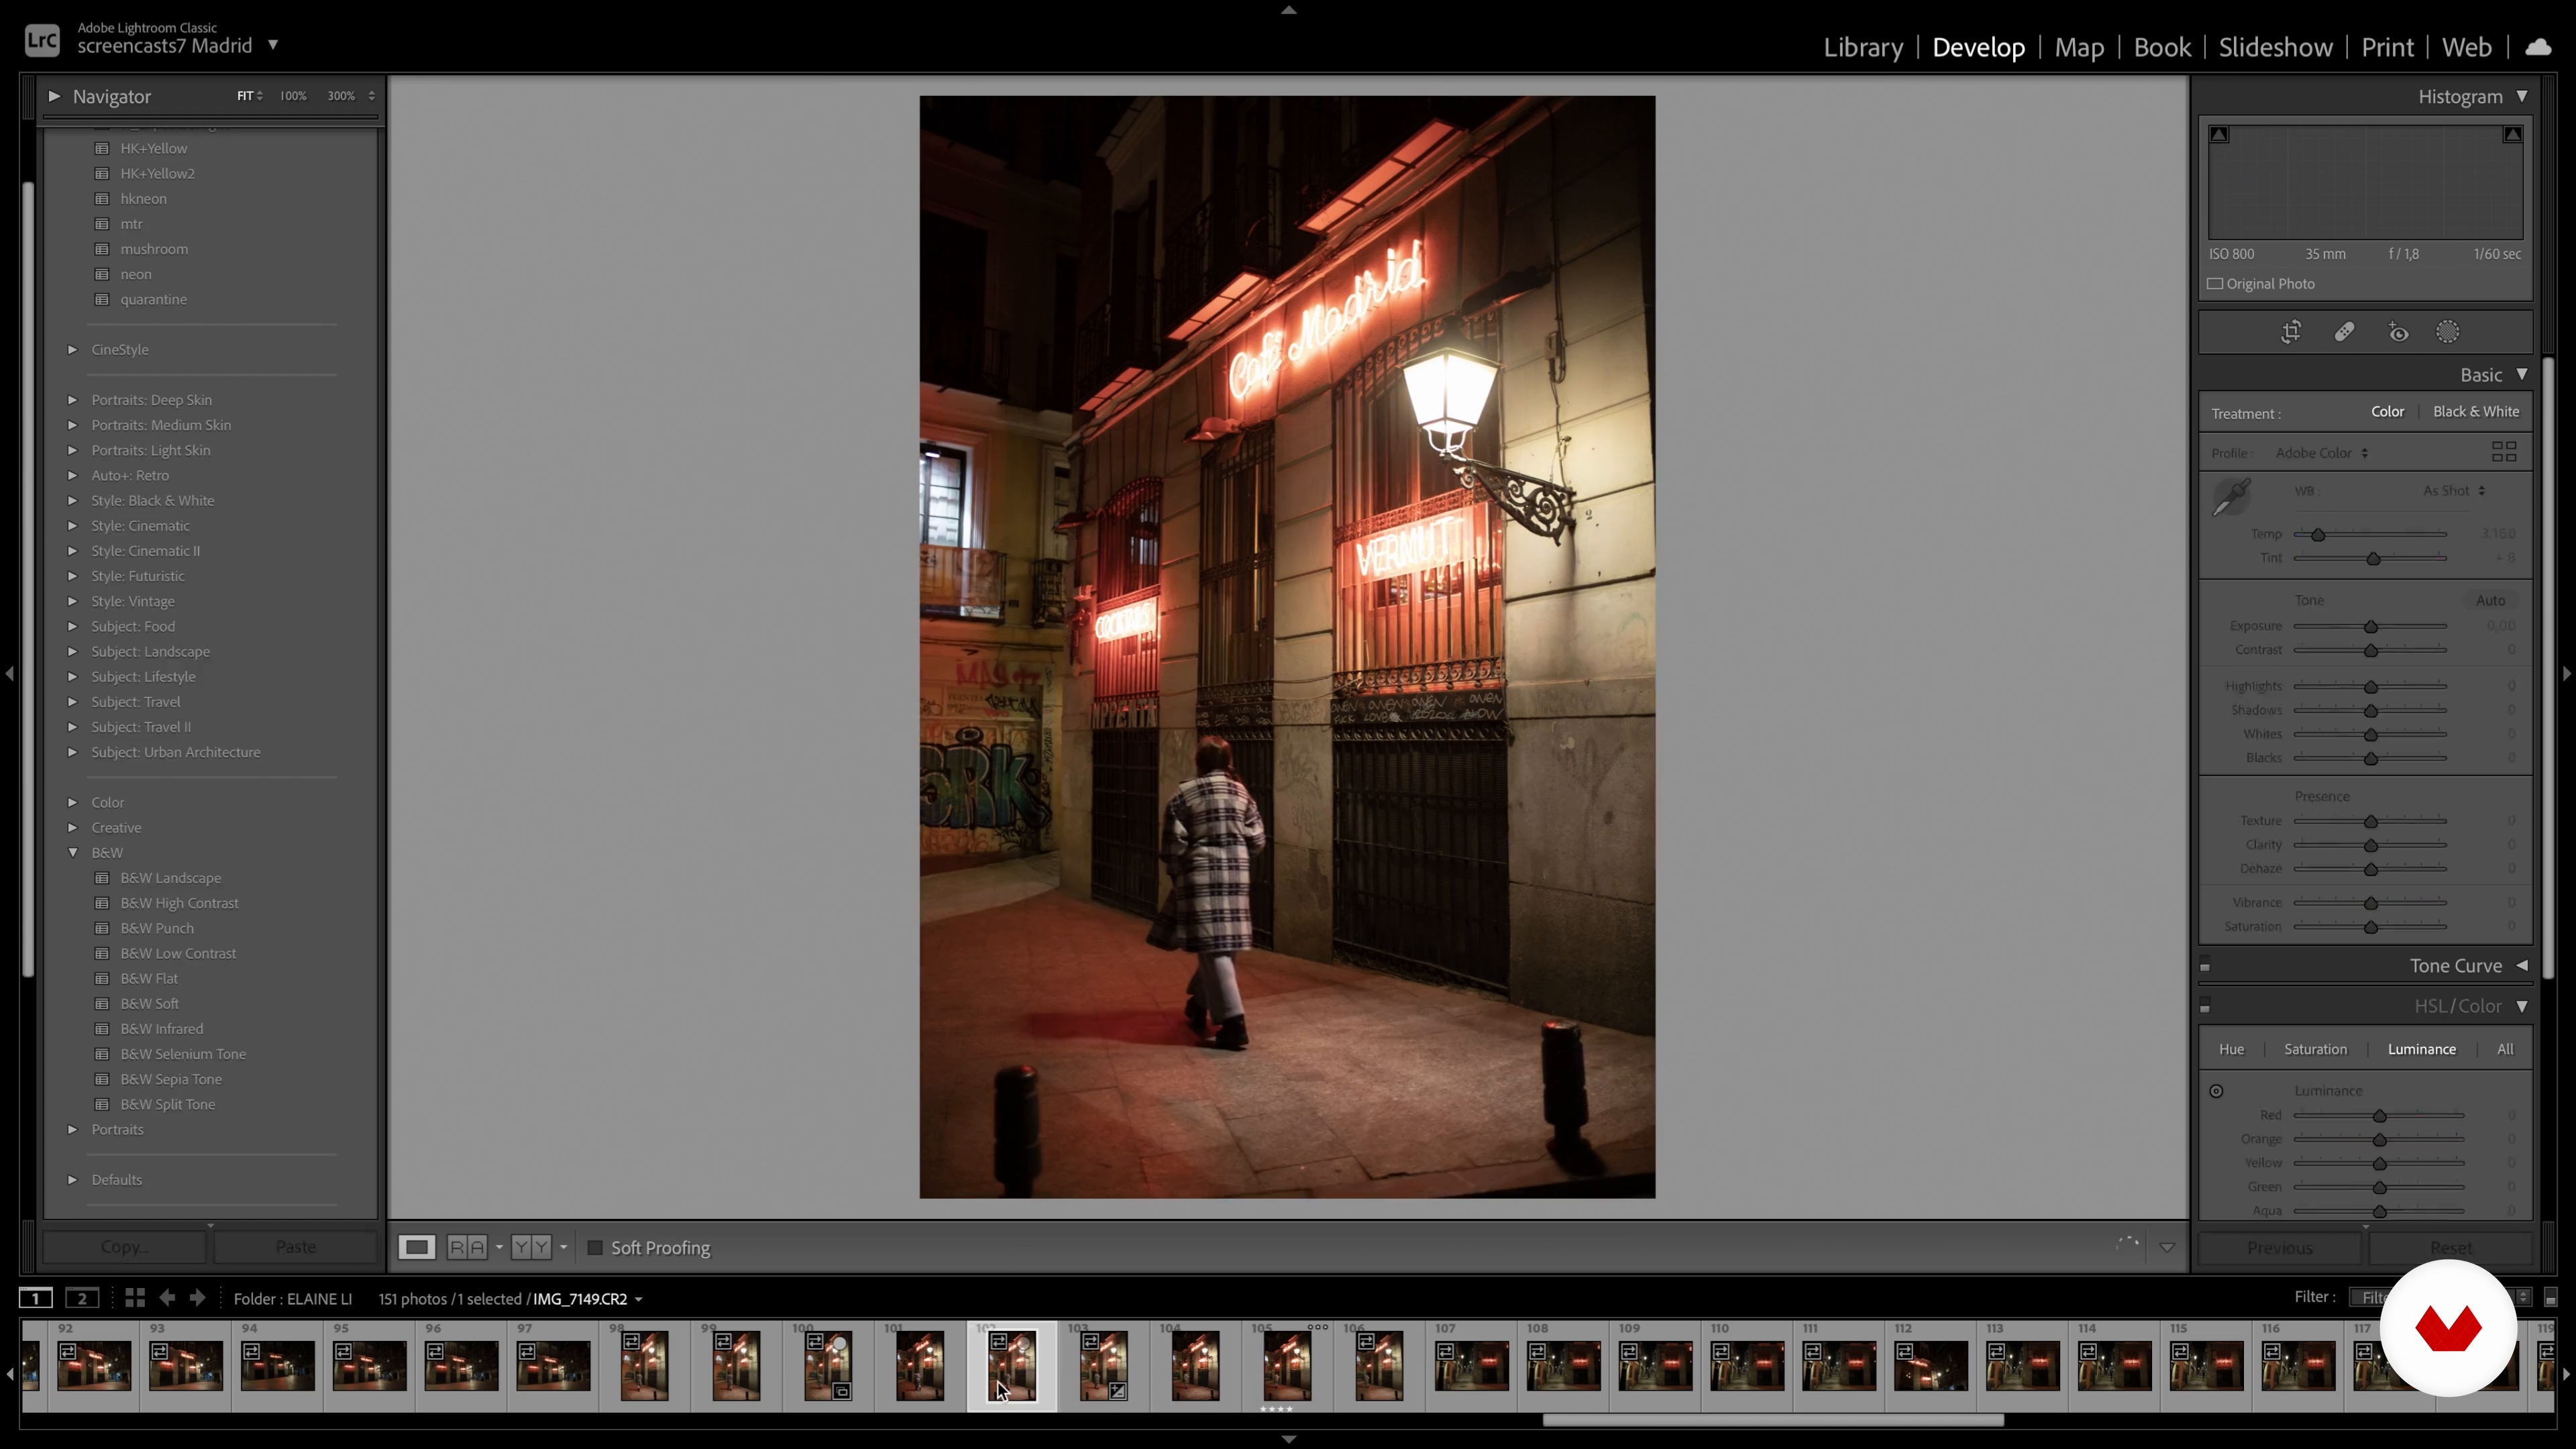This screenshot has height=1449, width=2576.
Task: Hide the right panel group arrow
Action: [x=2566, y=674]
